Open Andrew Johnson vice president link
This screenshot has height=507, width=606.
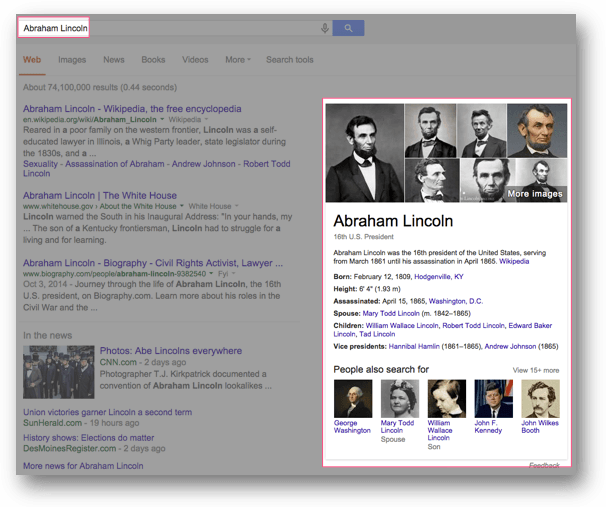pyautogui.click(x=510, y=347)
